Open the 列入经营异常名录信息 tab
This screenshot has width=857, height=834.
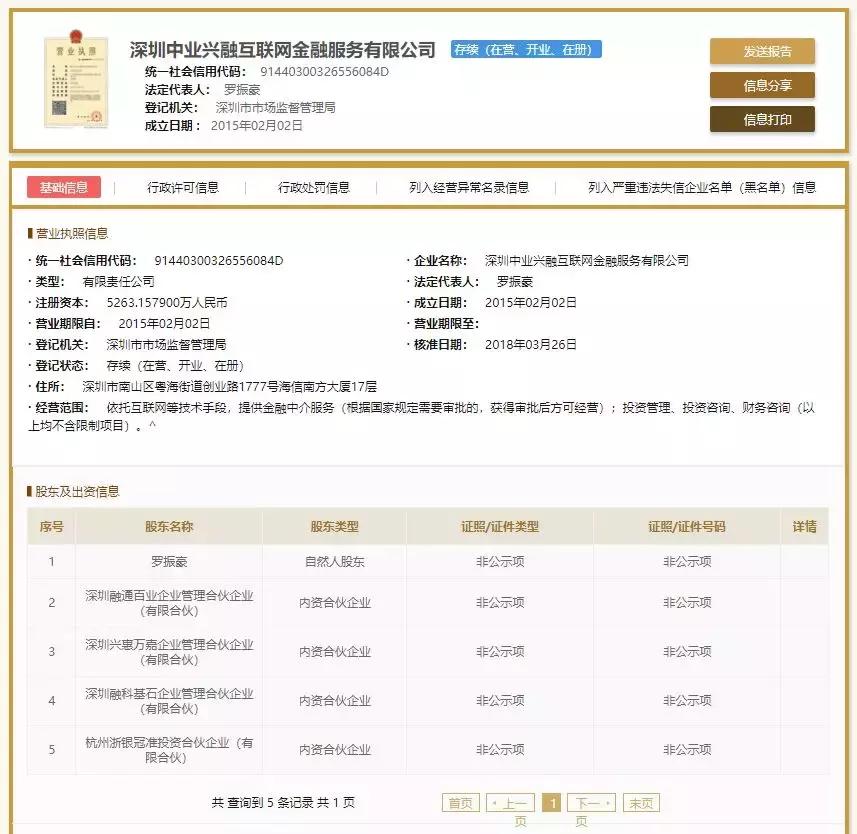pos(470,186)
